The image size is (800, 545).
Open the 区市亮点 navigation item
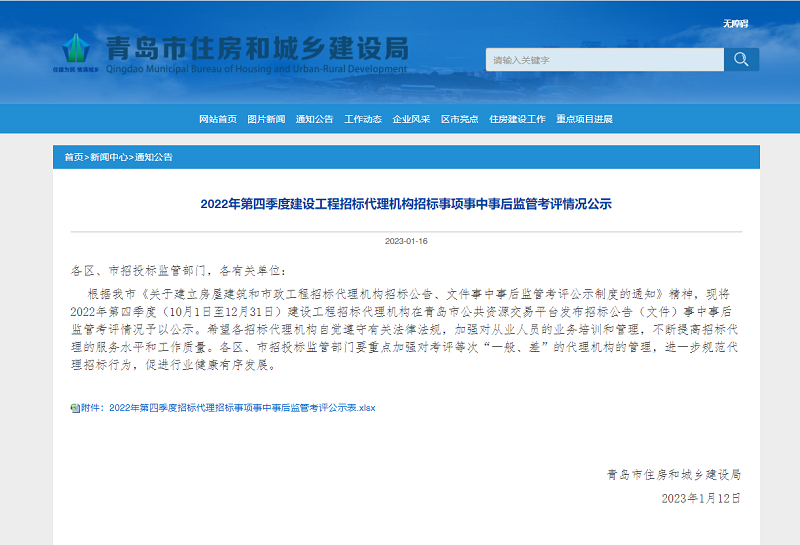coord(459,119)
